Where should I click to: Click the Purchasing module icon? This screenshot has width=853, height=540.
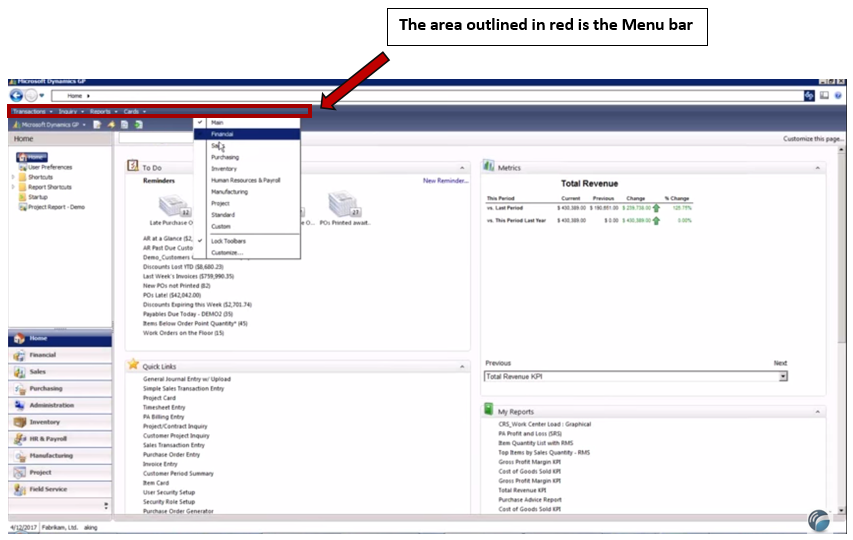coord(19,389)
